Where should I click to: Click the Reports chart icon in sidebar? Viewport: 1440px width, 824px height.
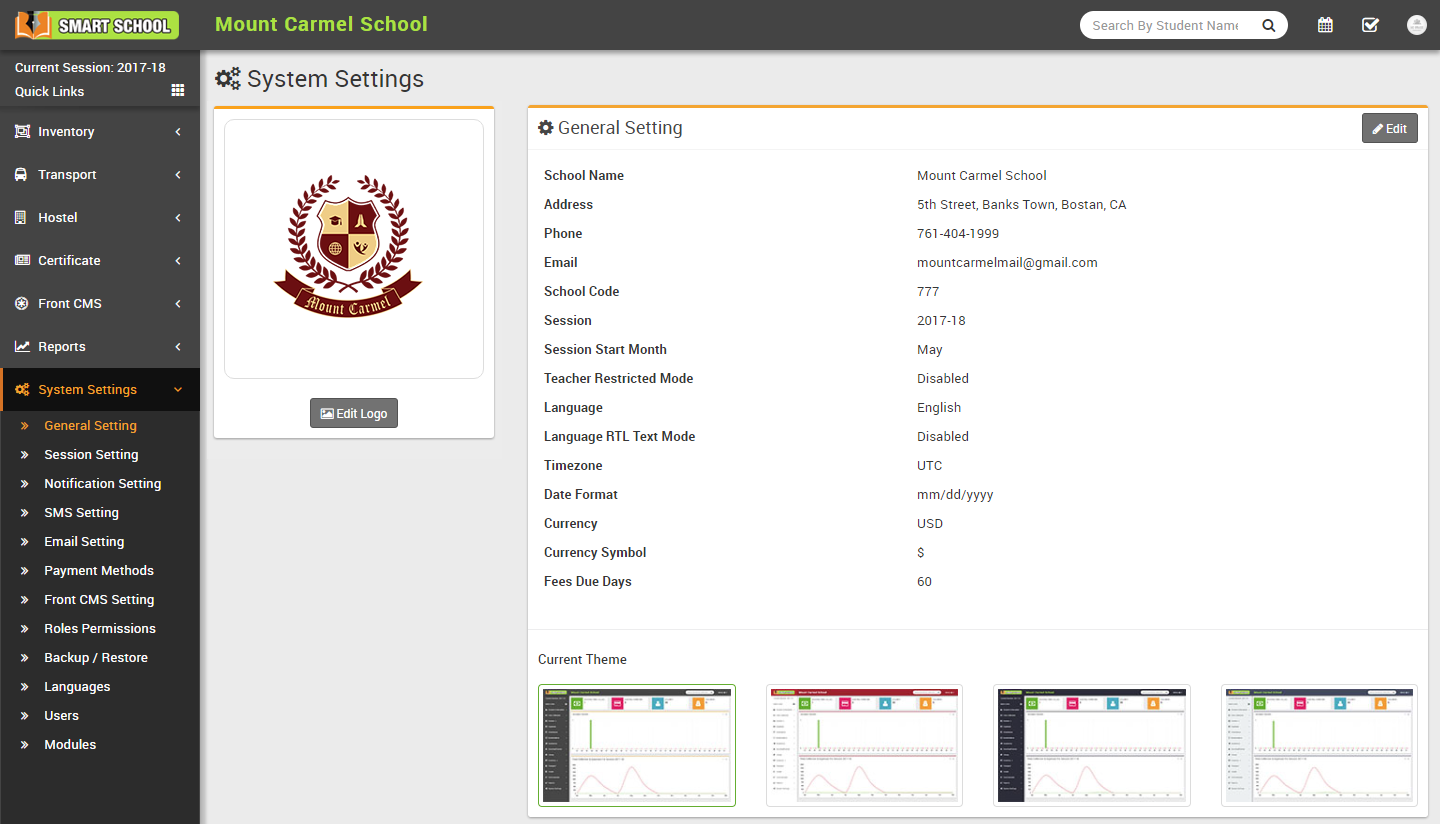point(21,347)
